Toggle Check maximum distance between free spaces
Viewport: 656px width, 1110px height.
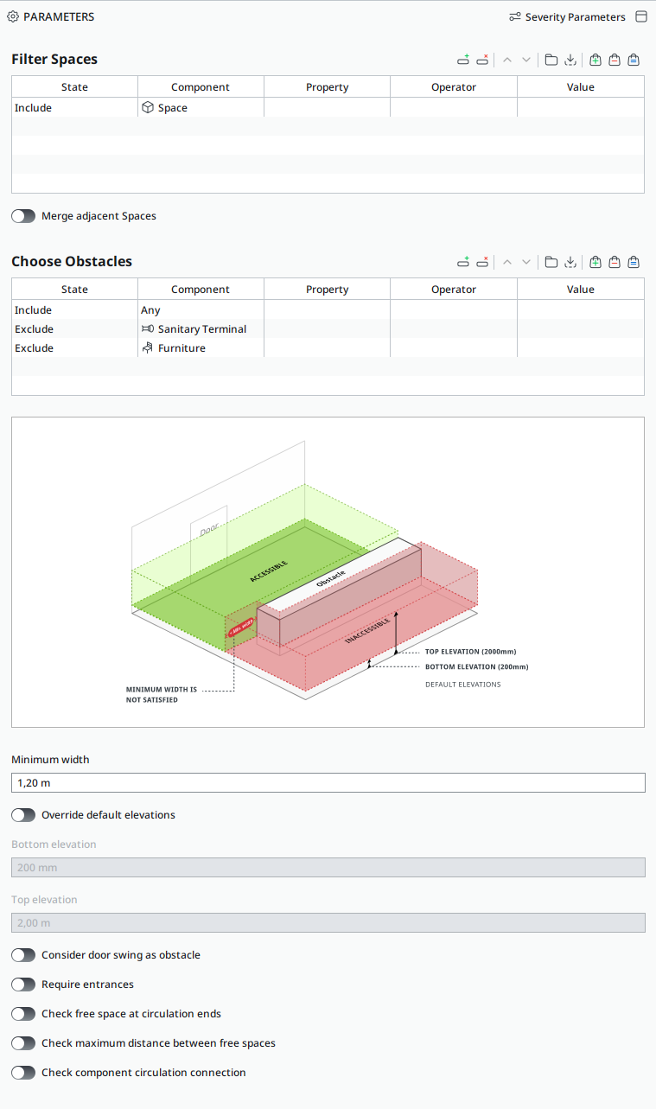point(23,1043)
